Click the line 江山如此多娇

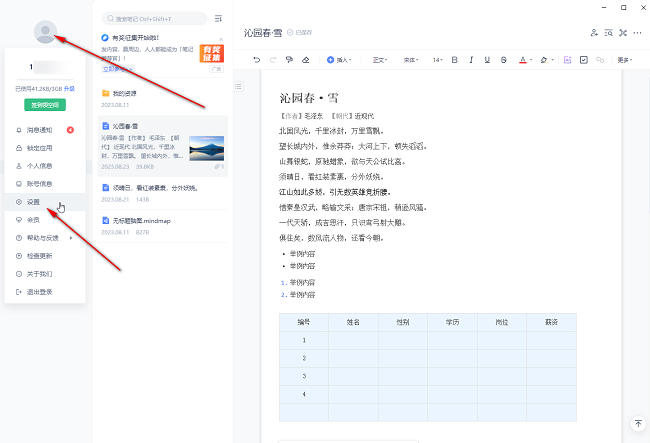click(335, 192)
